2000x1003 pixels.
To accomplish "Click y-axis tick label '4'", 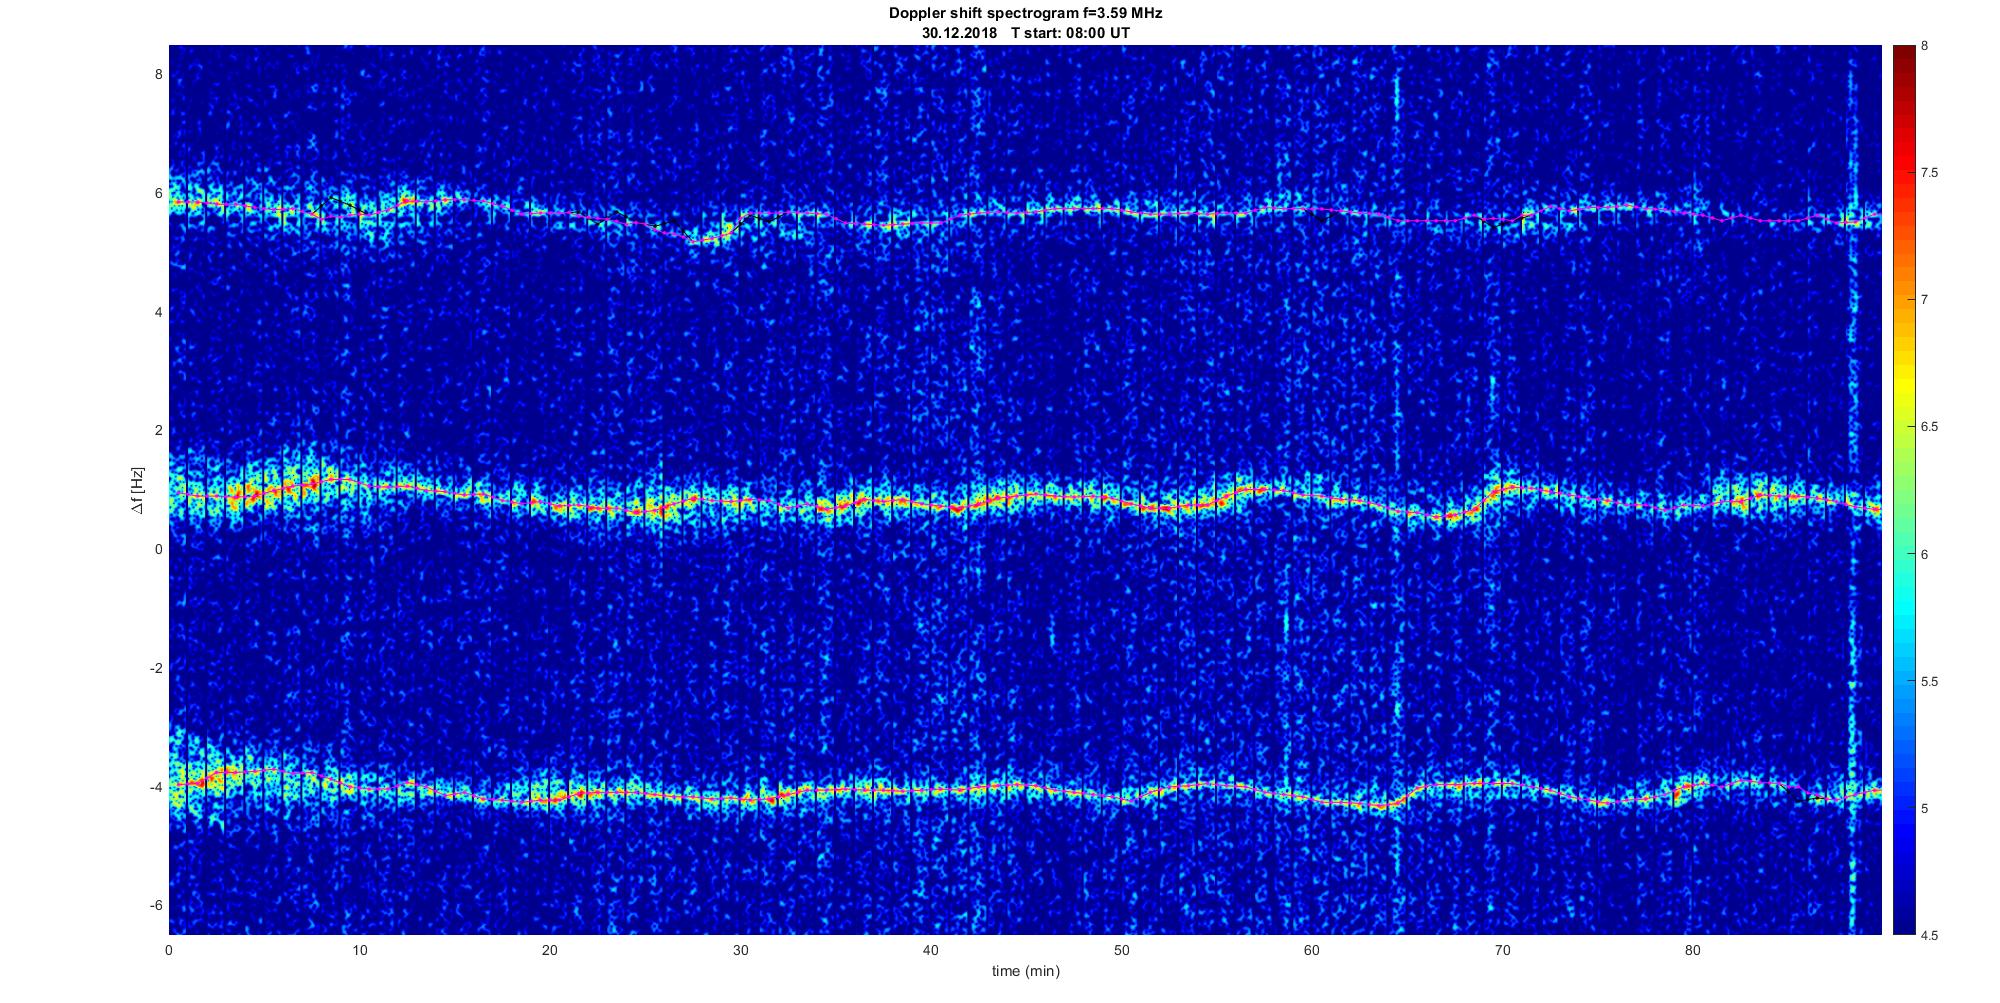I will pyautogui.click(x=158, y=311).
